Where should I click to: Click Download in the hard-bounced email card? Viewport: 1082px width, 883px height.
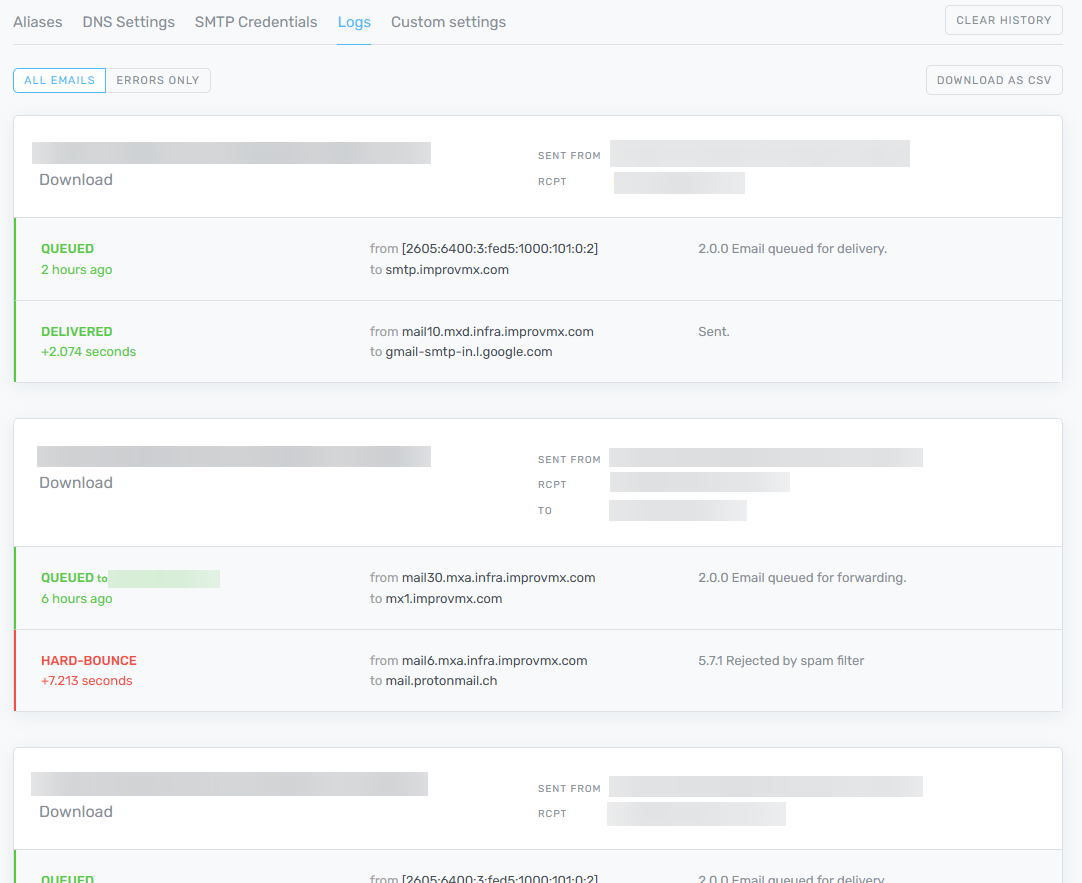point(76,483)
